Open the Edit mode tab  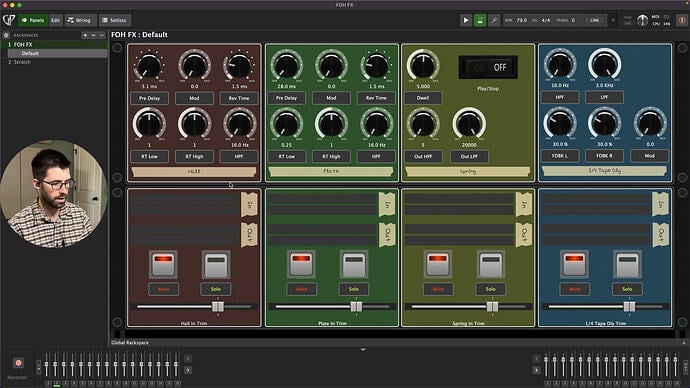[x=55, y=20]
